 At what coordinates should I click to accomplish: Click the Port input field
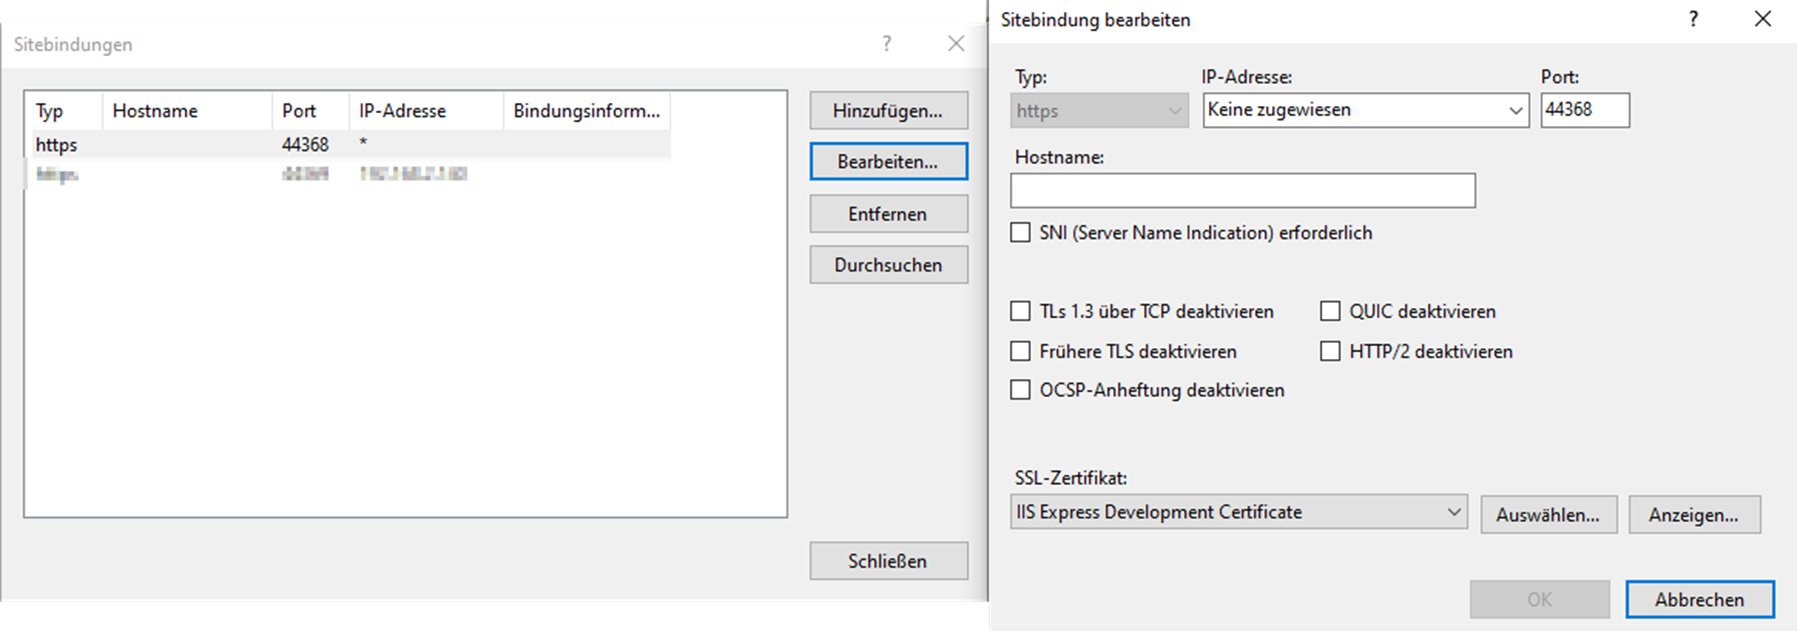click(1584, 110)
